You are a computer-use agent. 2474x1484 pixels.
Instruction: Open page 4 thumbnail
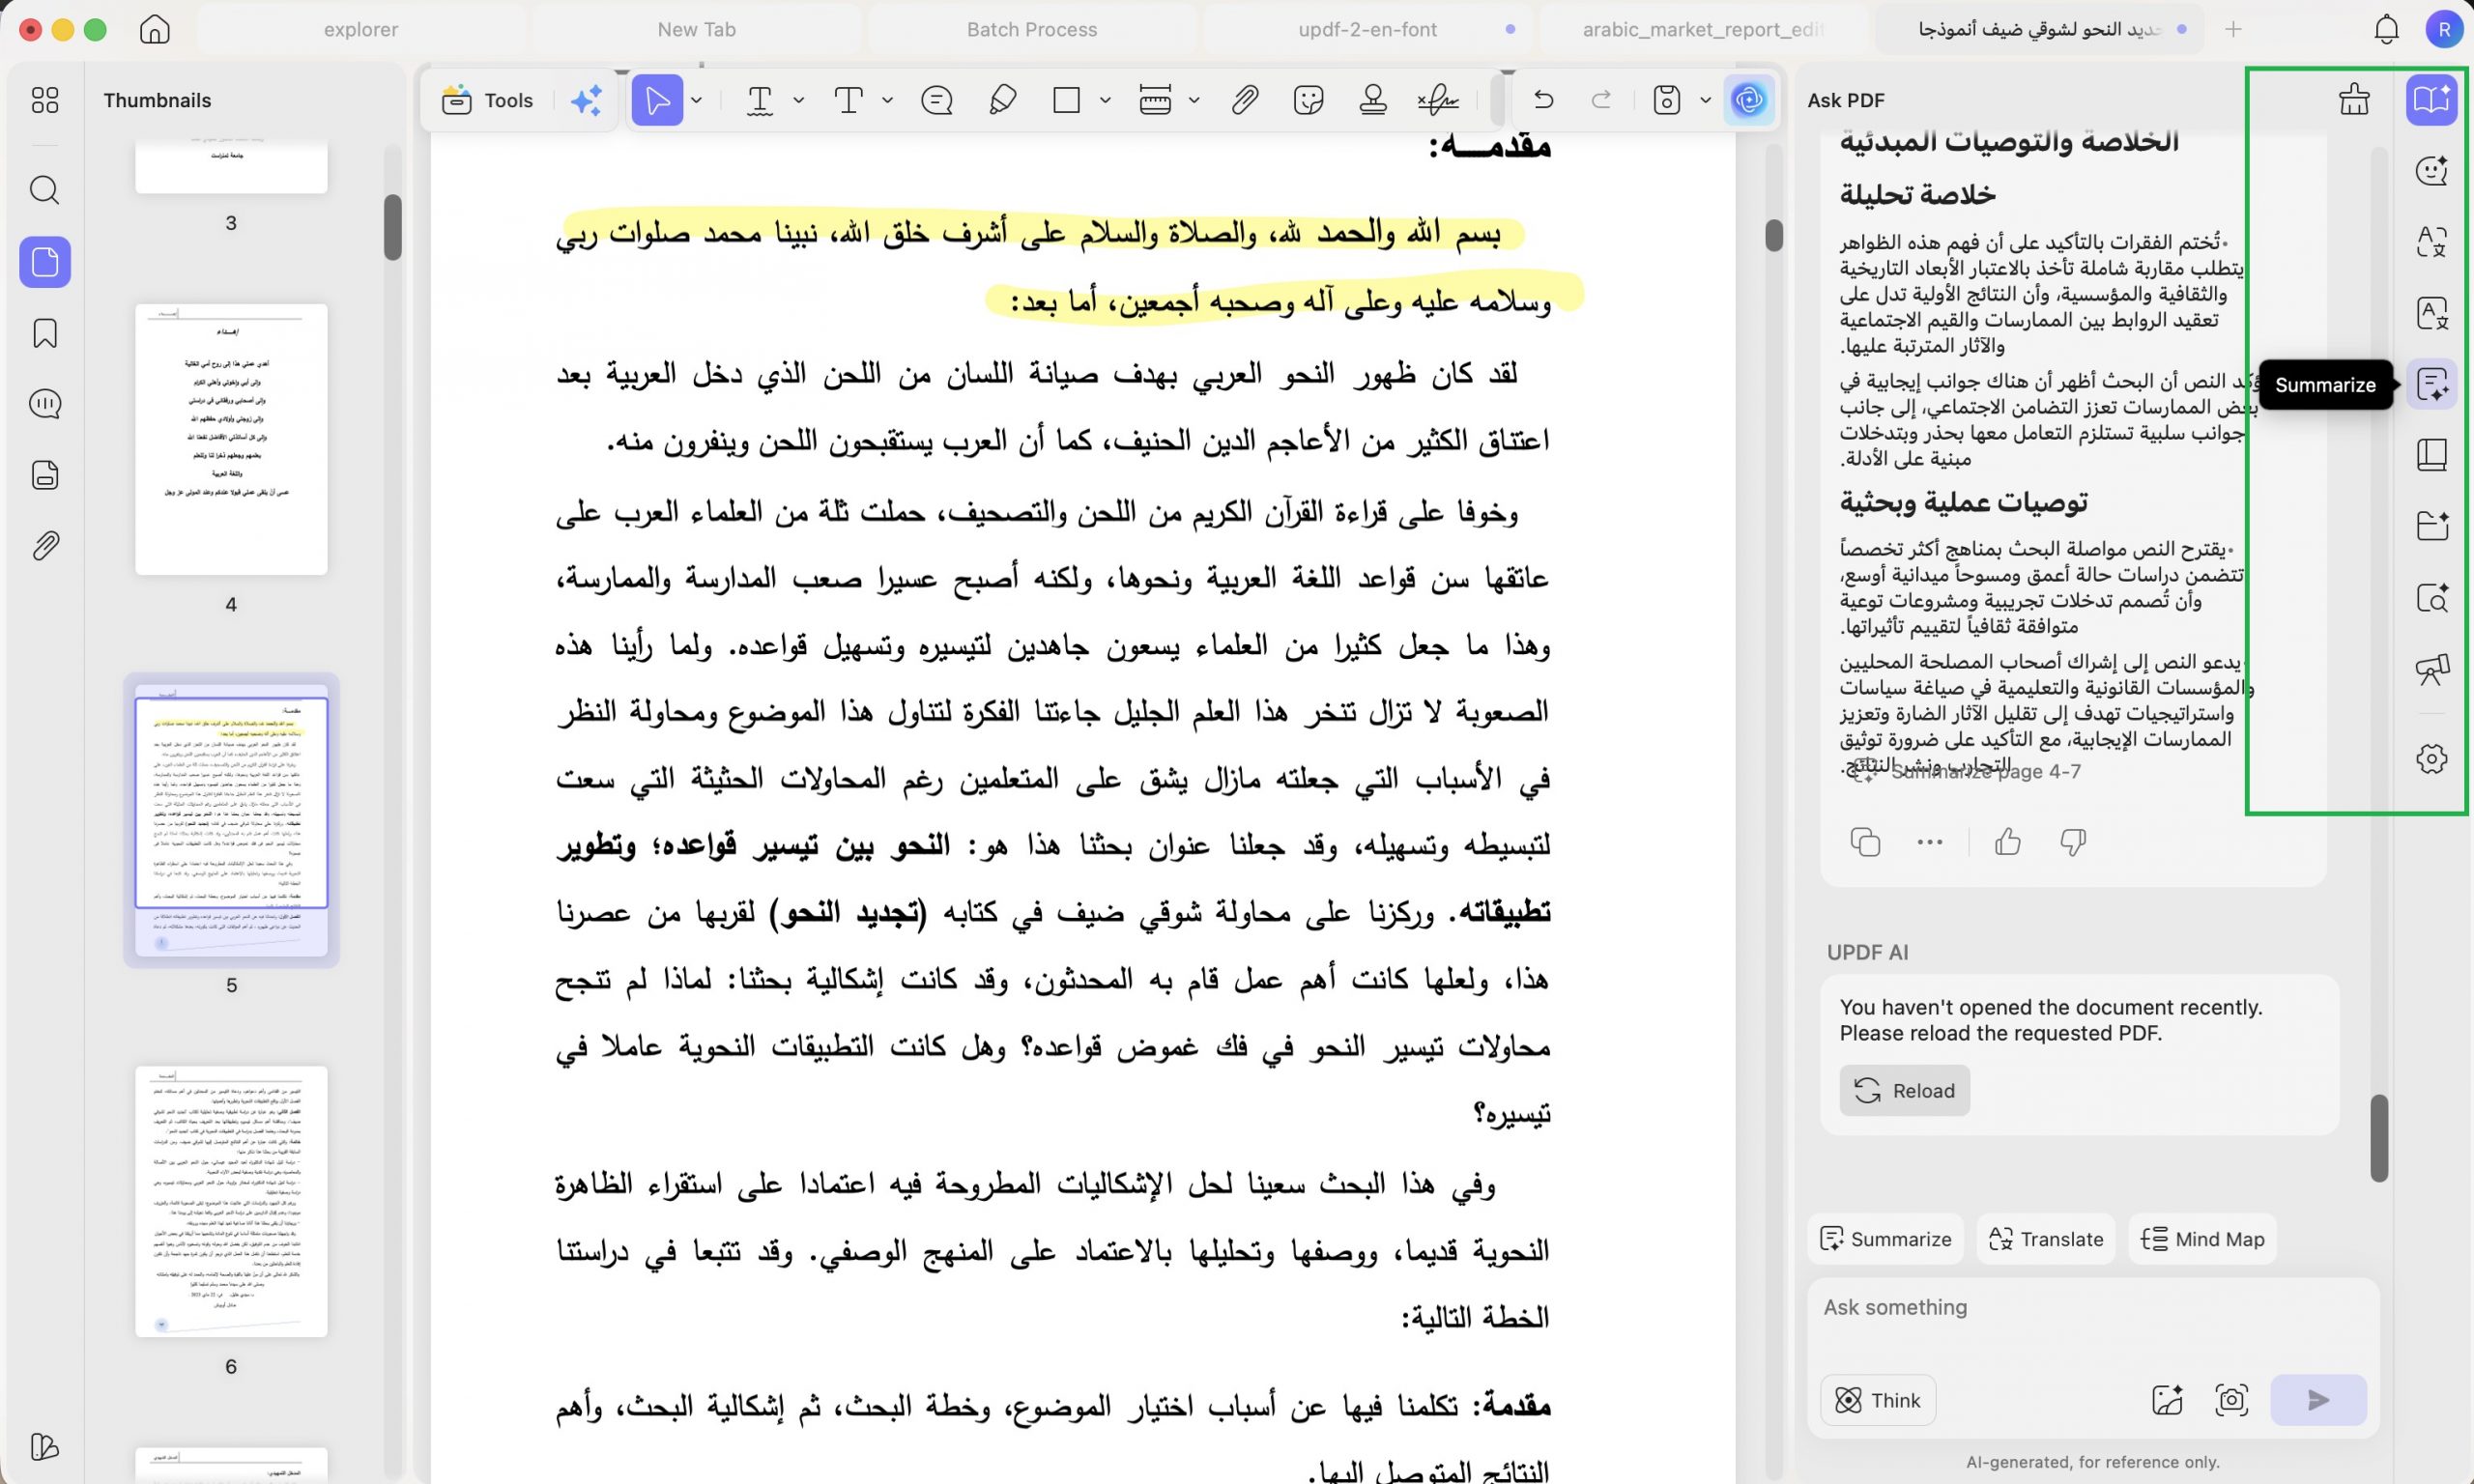tap(231, 439)
